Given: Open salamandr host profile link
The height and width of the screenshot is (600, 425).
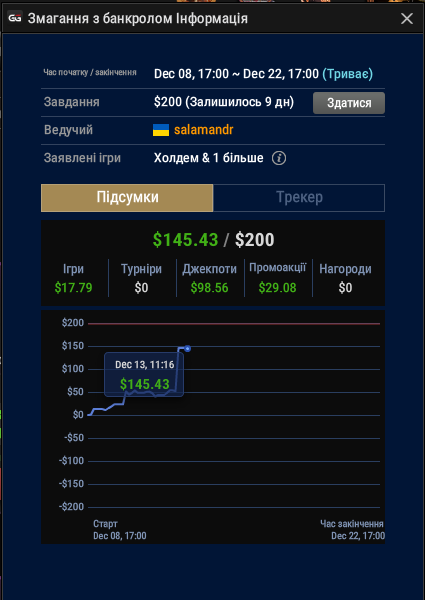Looking at the screenshot, I should point(204,130).
